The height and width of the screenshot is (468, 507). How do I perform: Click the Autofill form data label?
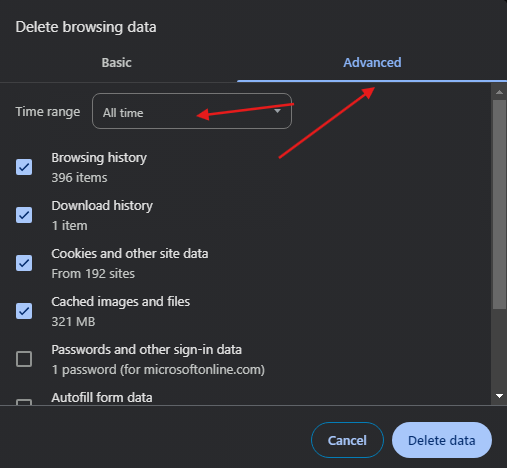coord(102,398)
